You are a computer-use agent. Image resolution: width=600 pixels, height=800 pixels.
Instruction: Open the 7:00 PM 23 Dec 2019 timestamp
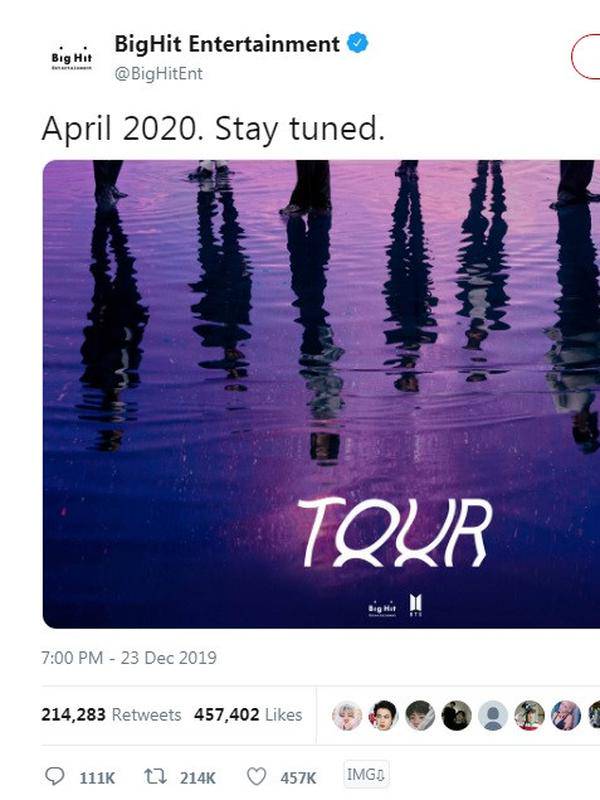[129, 658]
